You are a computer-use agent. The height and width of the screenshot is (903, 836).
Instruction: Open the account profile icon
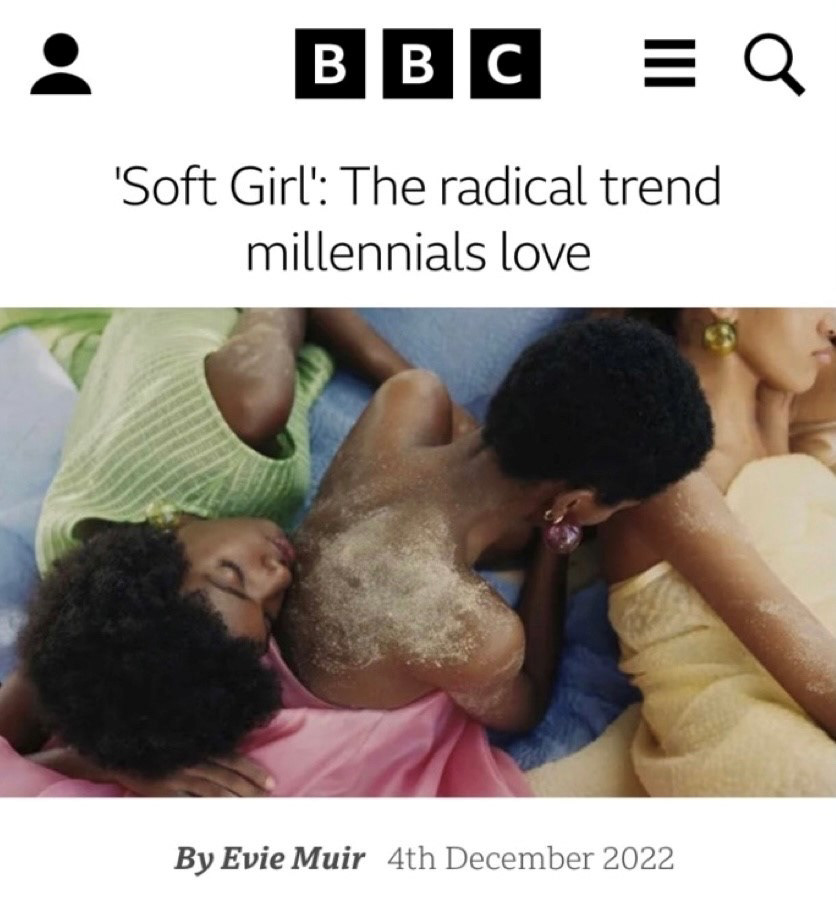pos(60,63)
